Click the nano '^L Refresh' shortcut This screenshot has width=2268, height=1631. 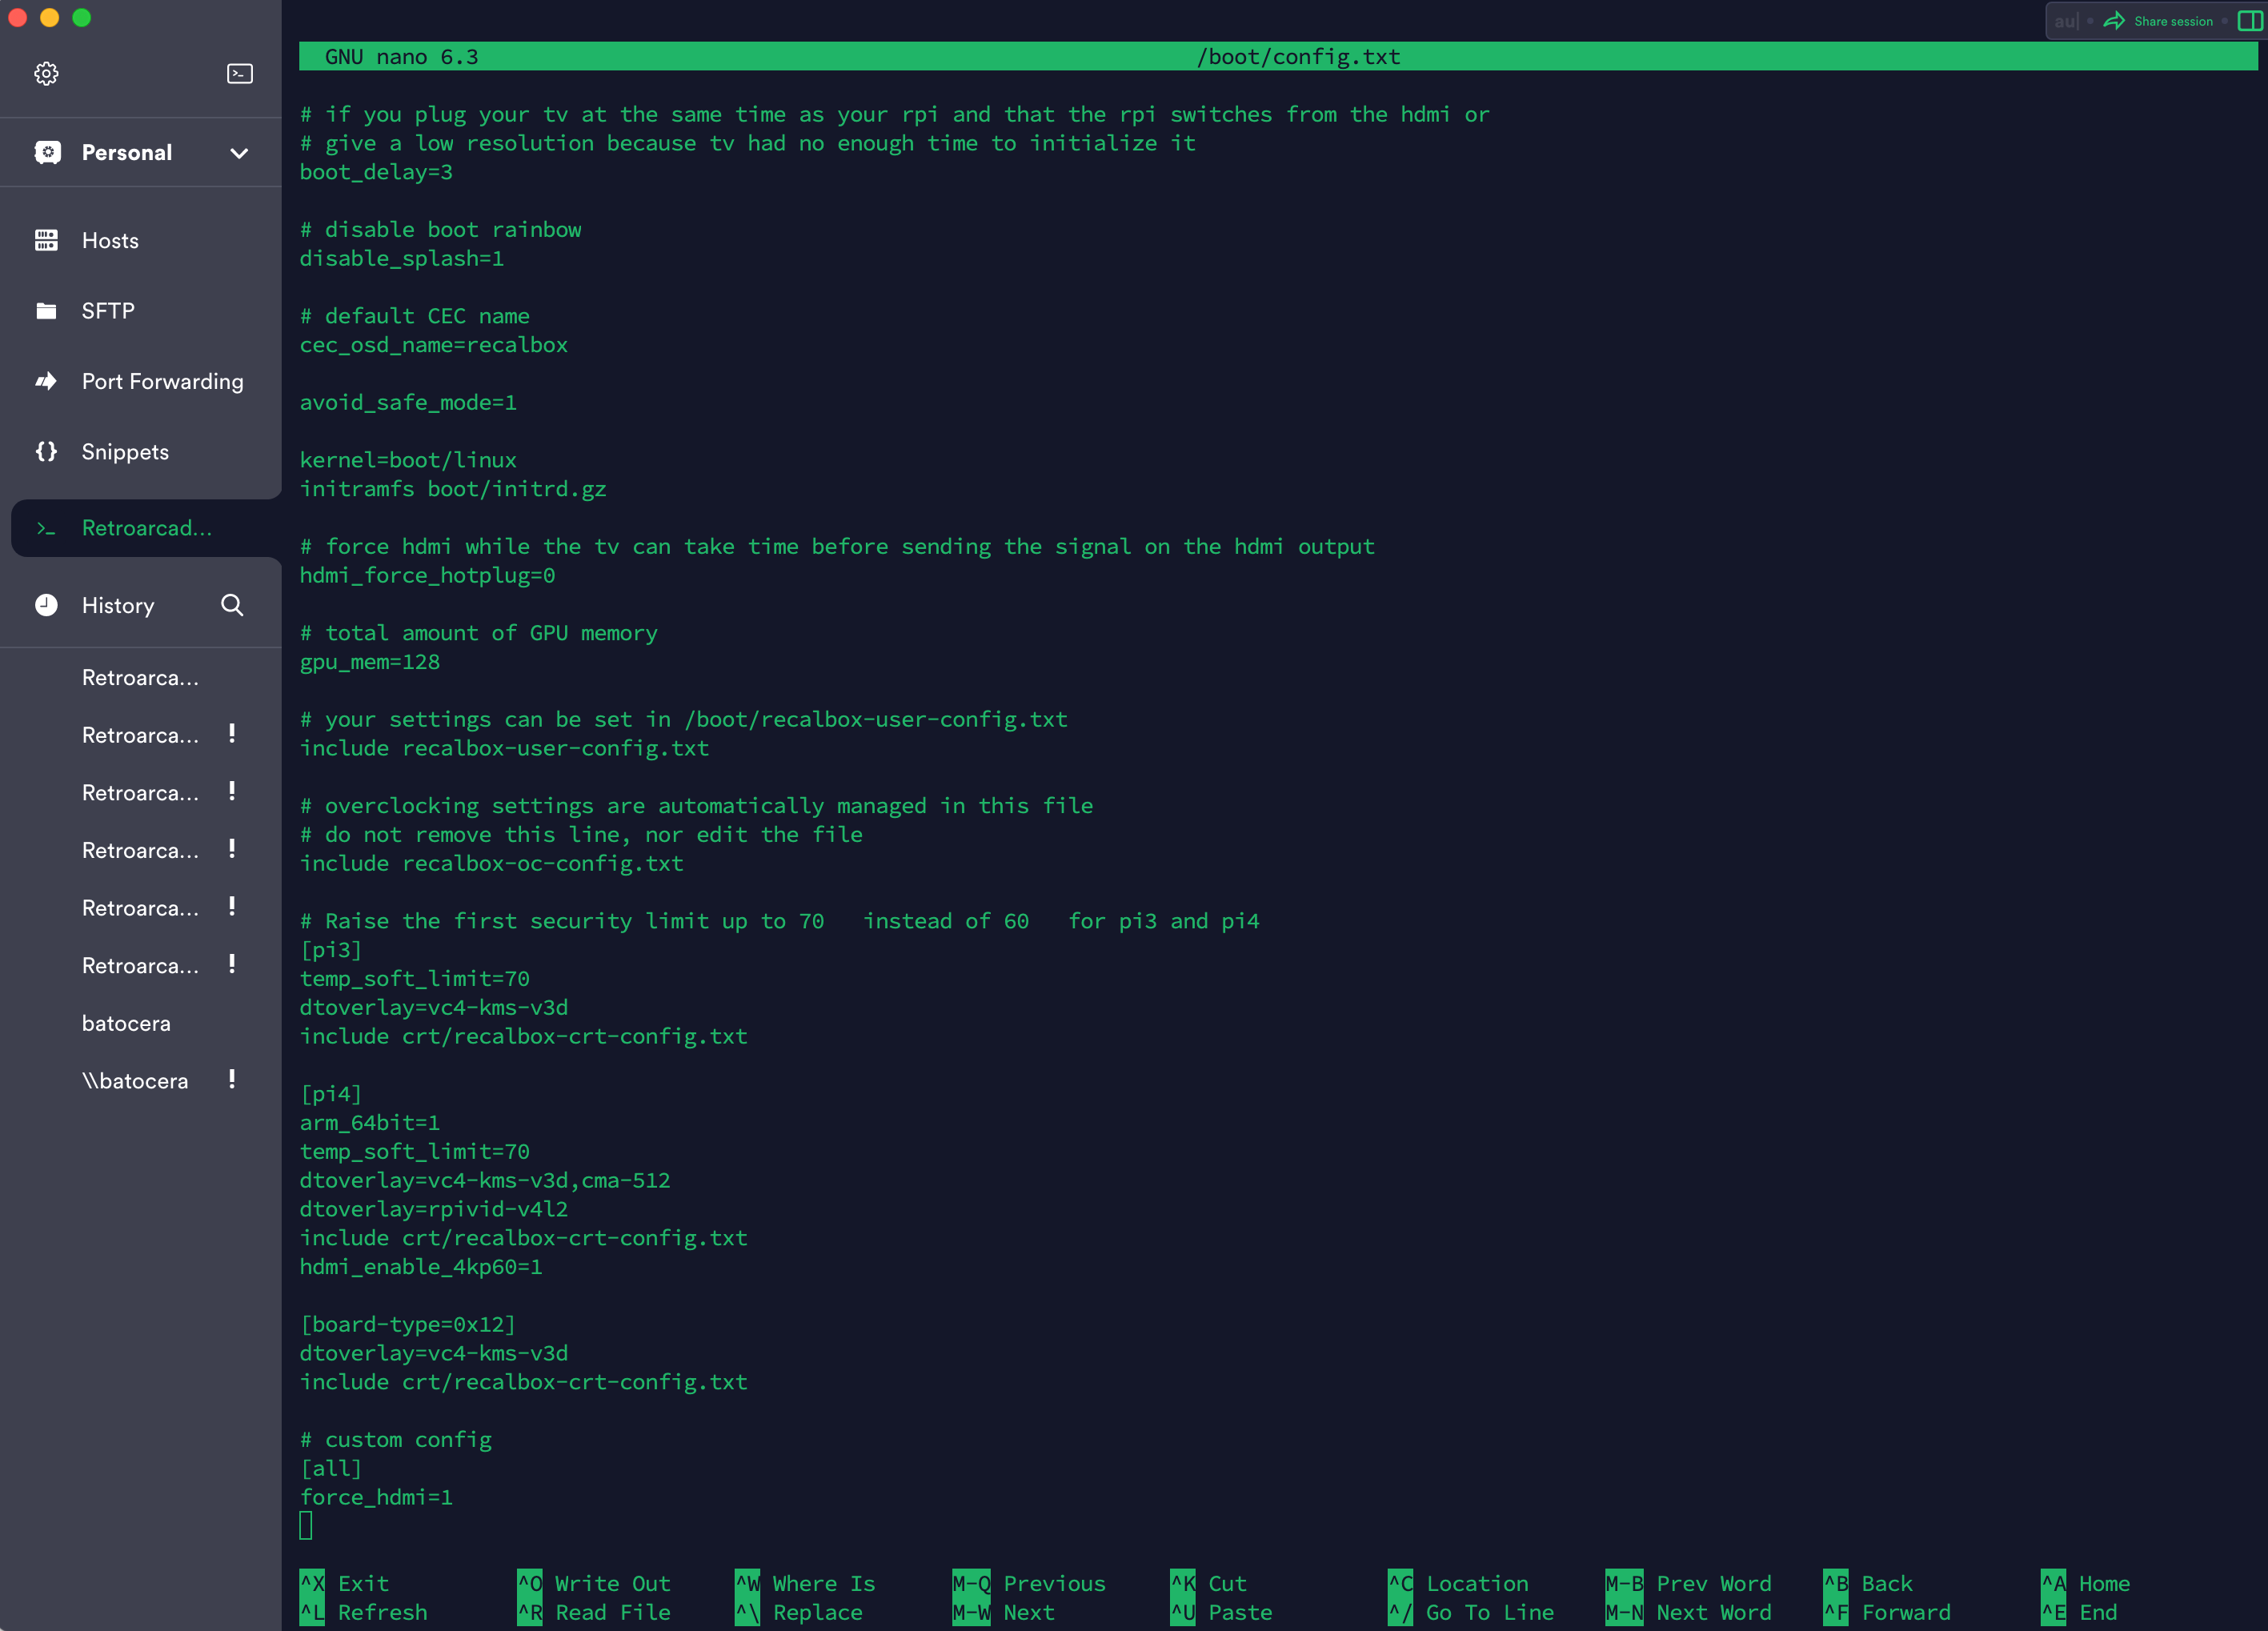(364, 1612)
